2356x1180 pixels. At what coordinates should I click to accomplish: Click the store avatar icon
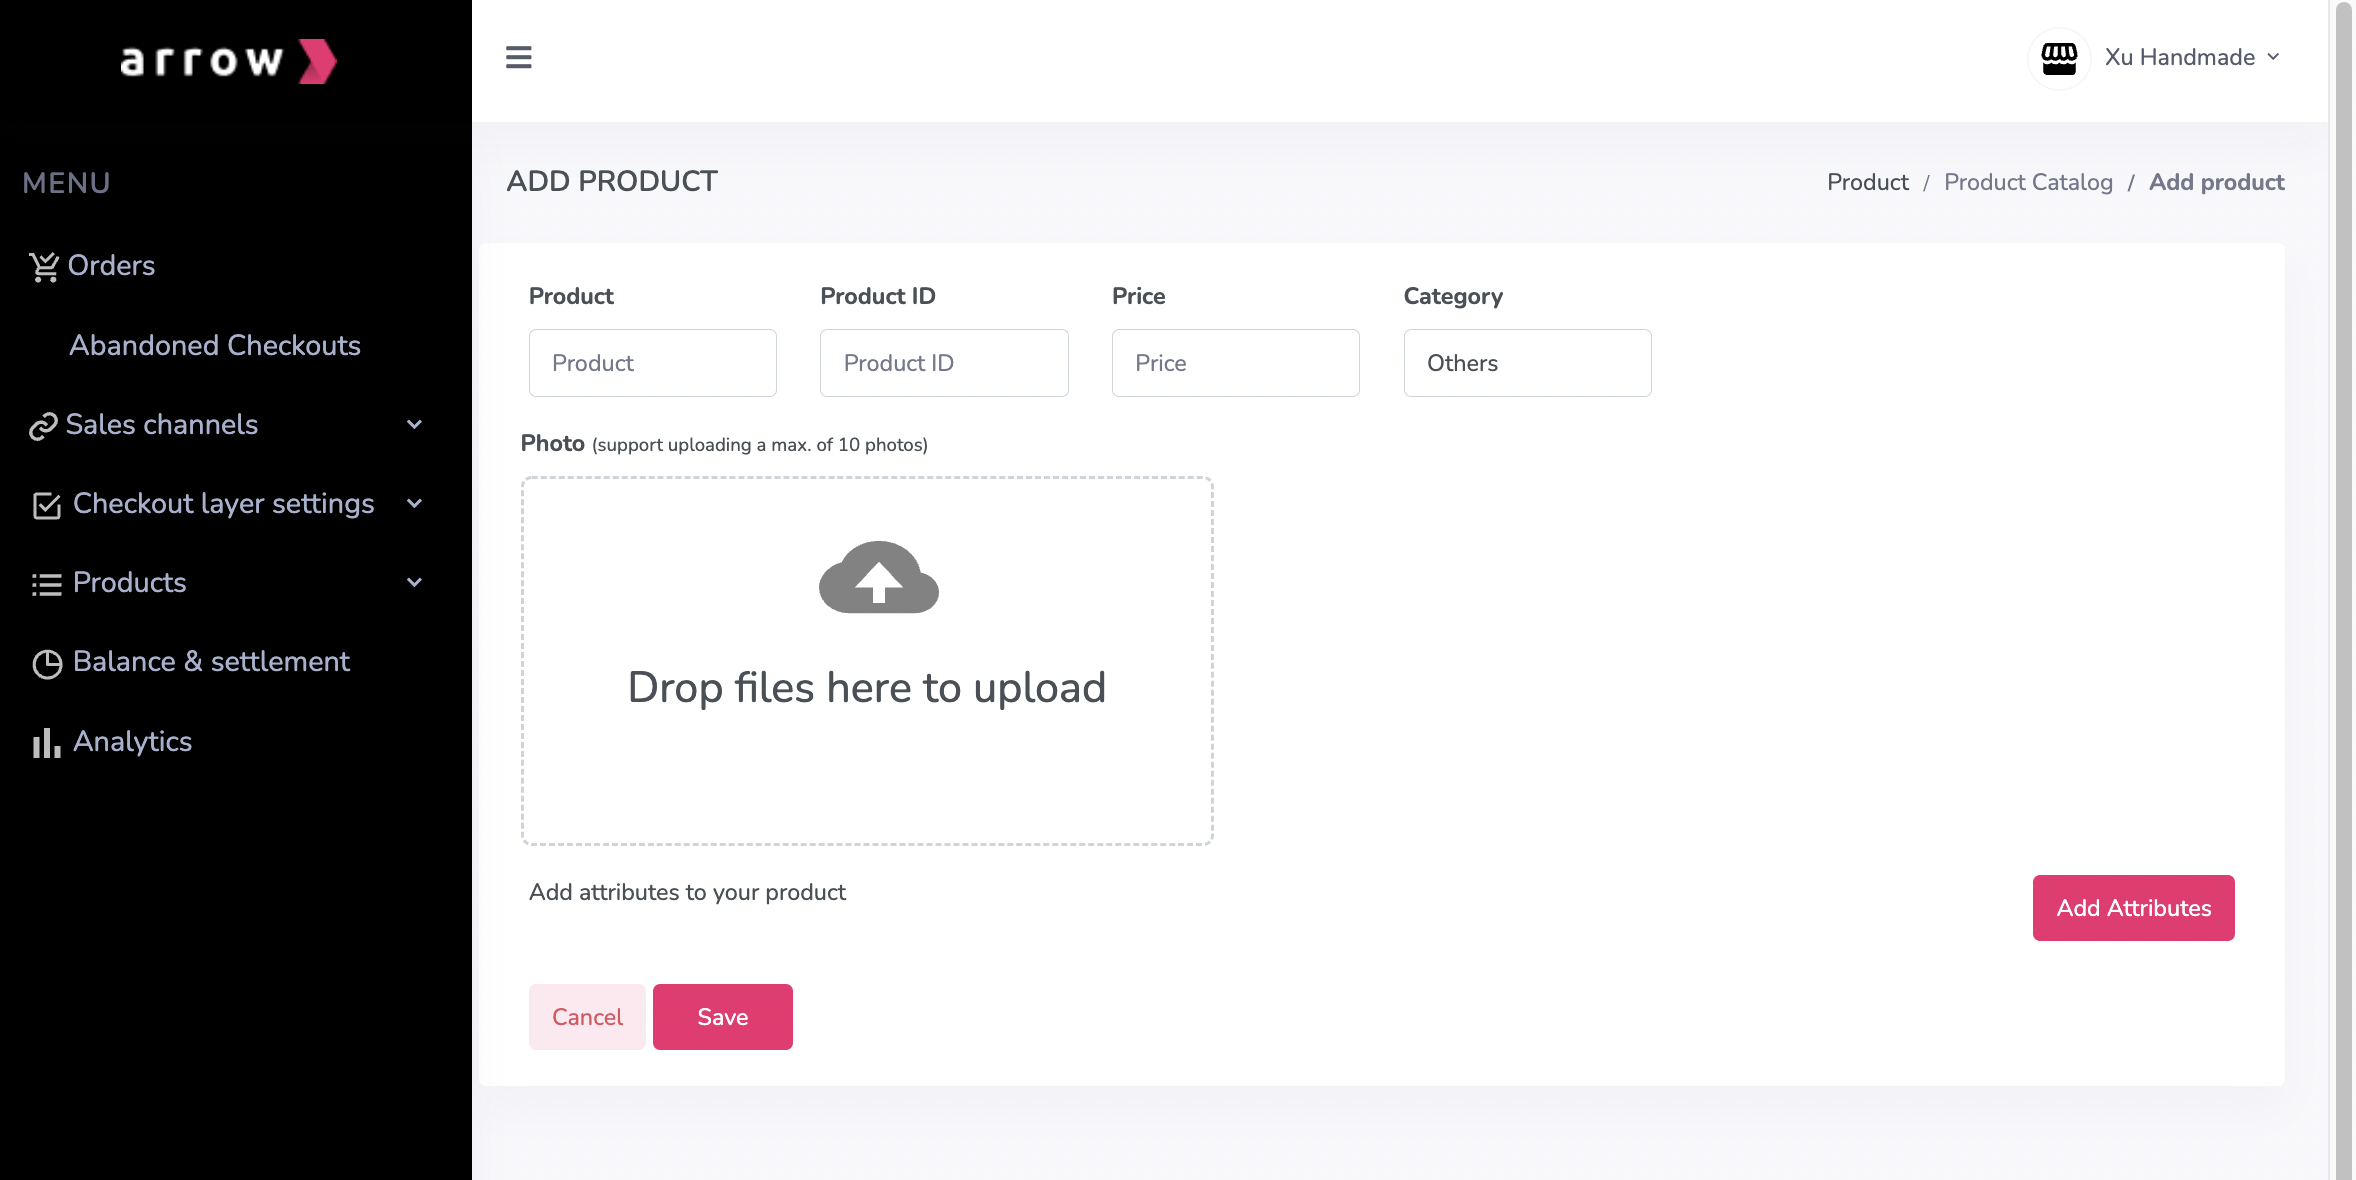[x=2058, y=58]
